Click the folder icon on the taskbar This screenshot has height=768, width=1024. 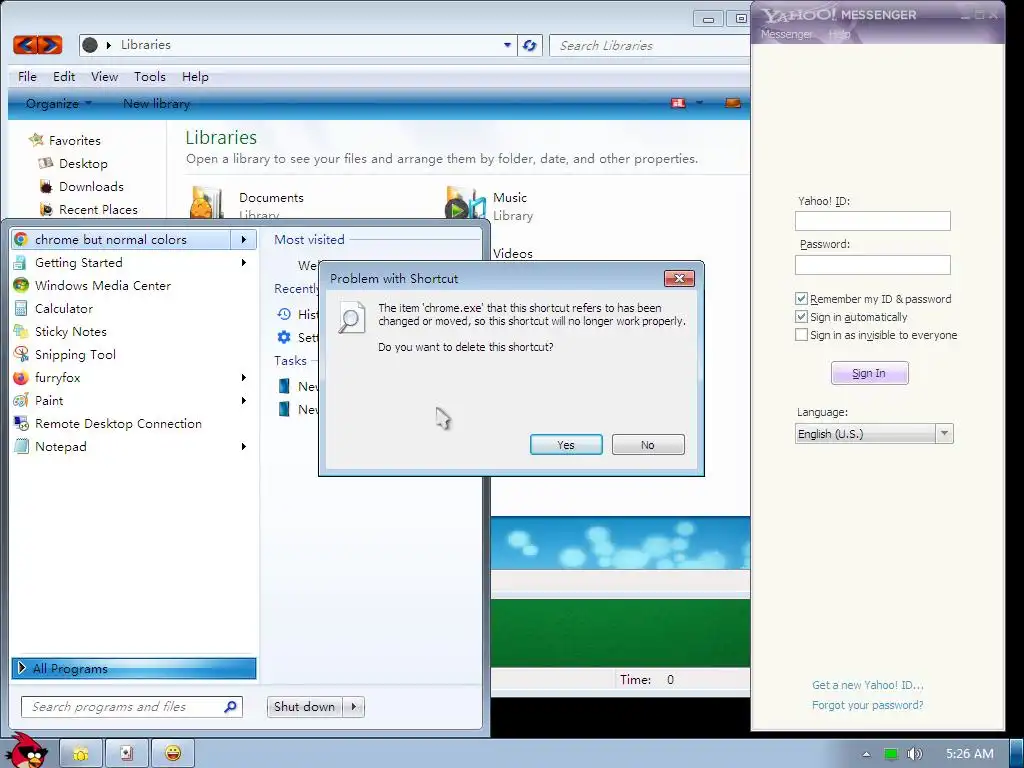81,754
